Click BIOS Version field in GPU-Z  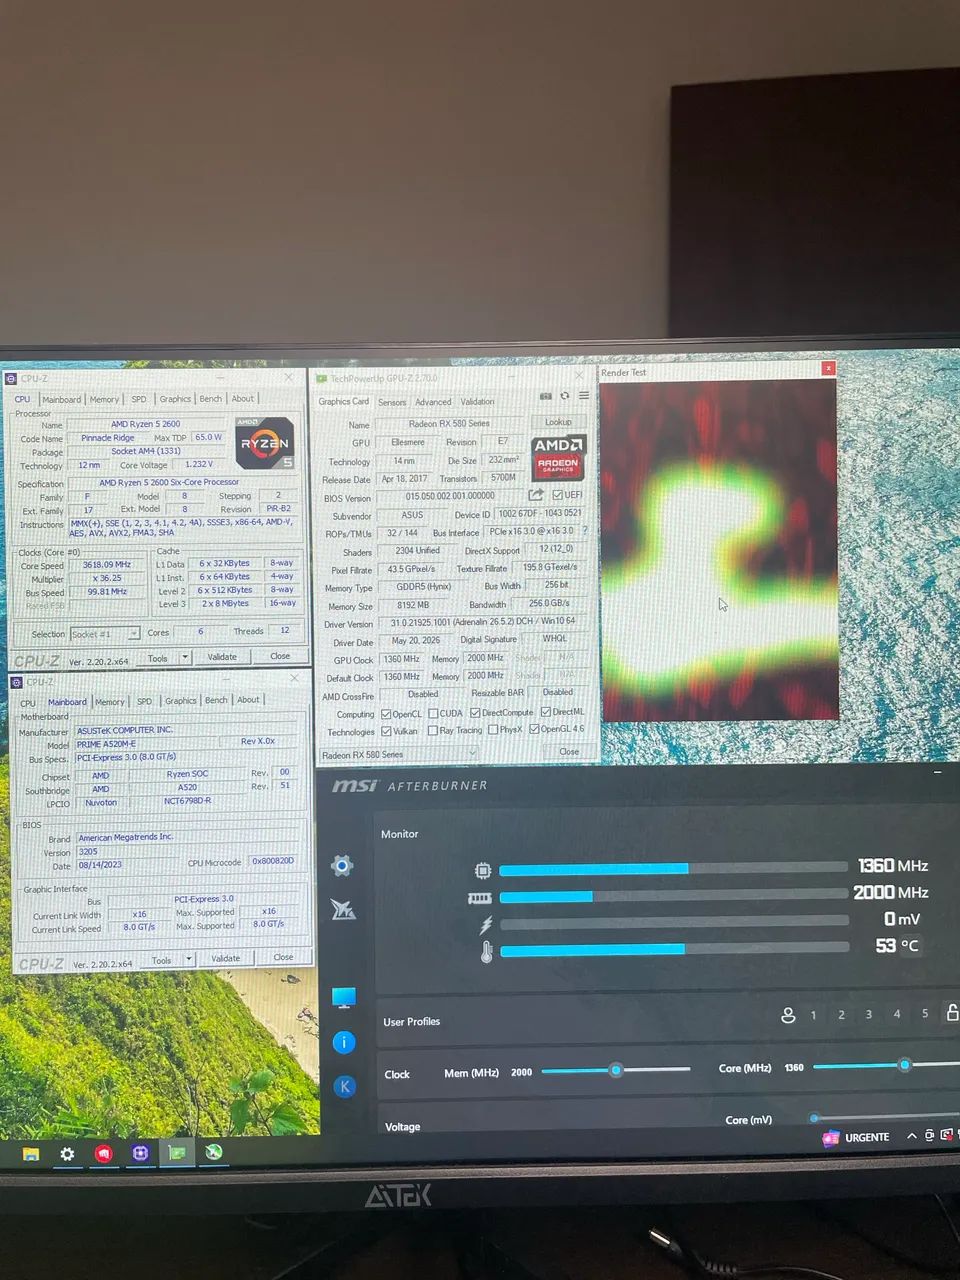[x=450, y=496]
